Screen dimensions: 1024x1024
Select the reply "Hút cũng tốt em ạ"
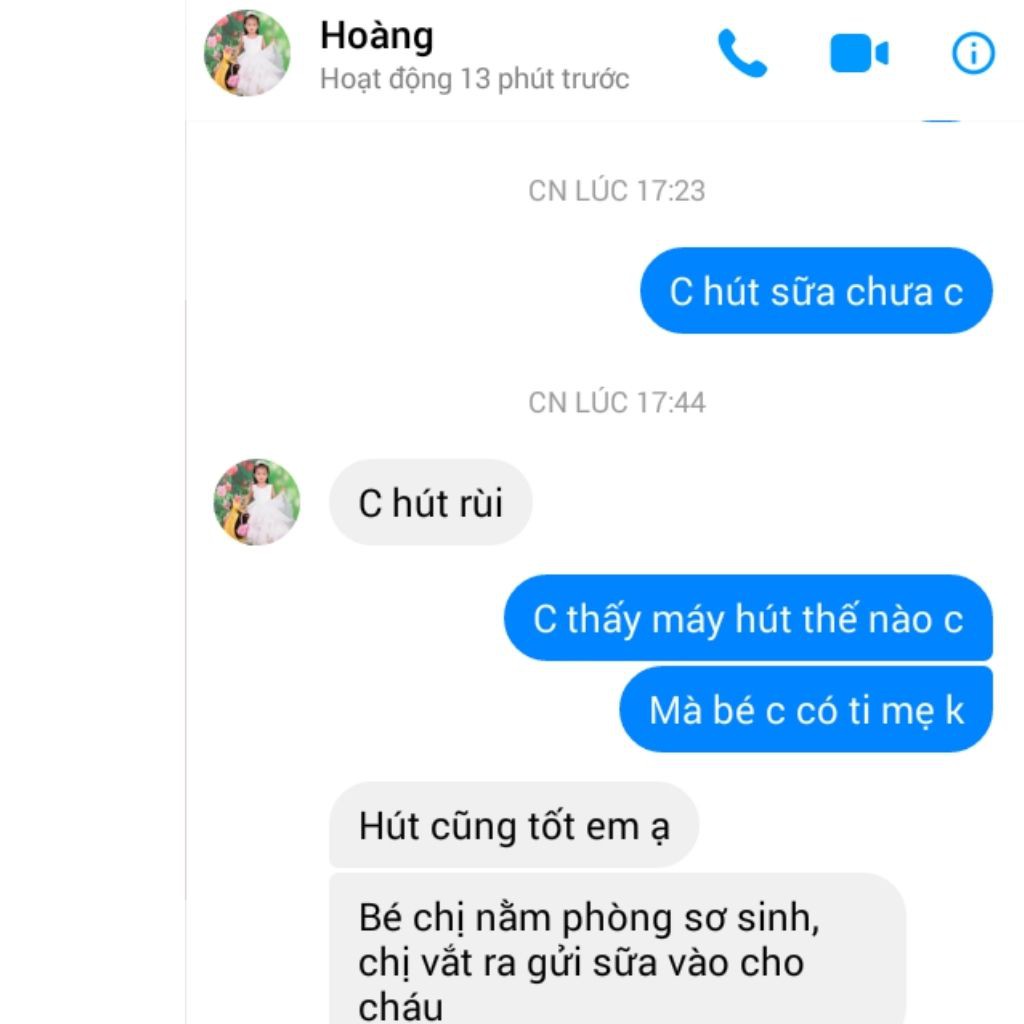[514, 825]
